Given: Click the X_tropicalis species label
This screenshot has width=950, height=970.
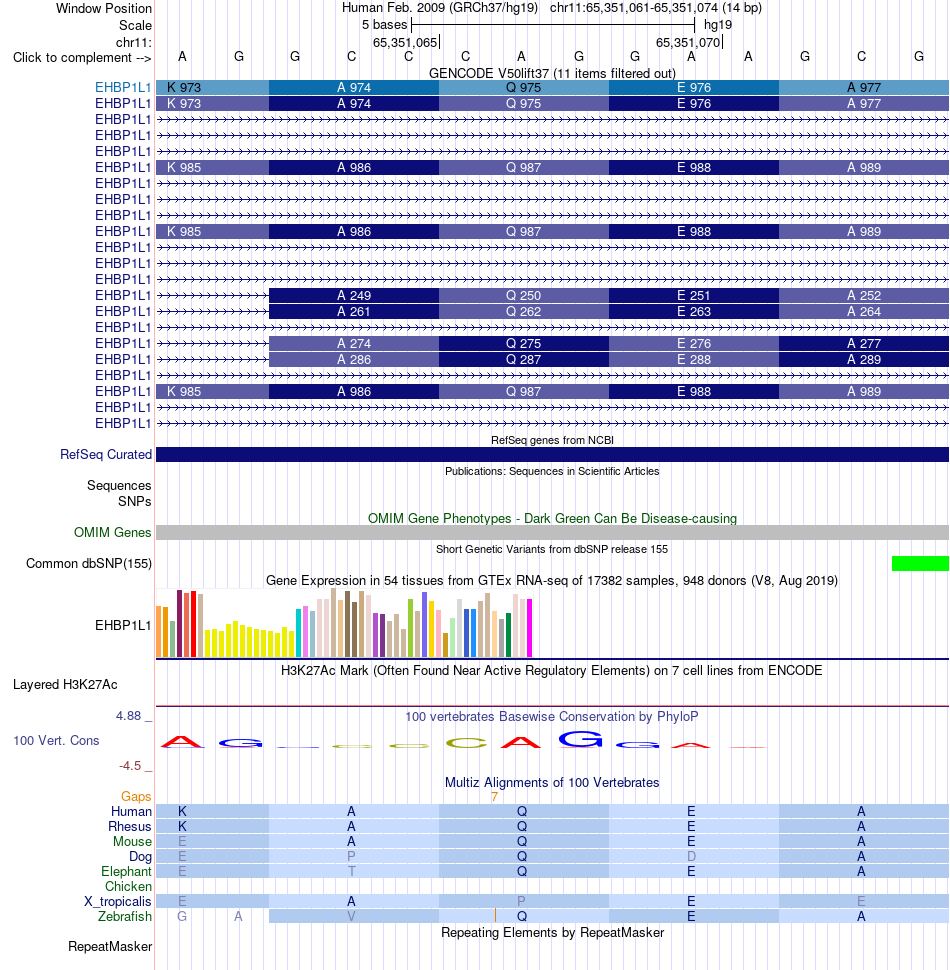Looking at the screenshot, I should [118, 901].
